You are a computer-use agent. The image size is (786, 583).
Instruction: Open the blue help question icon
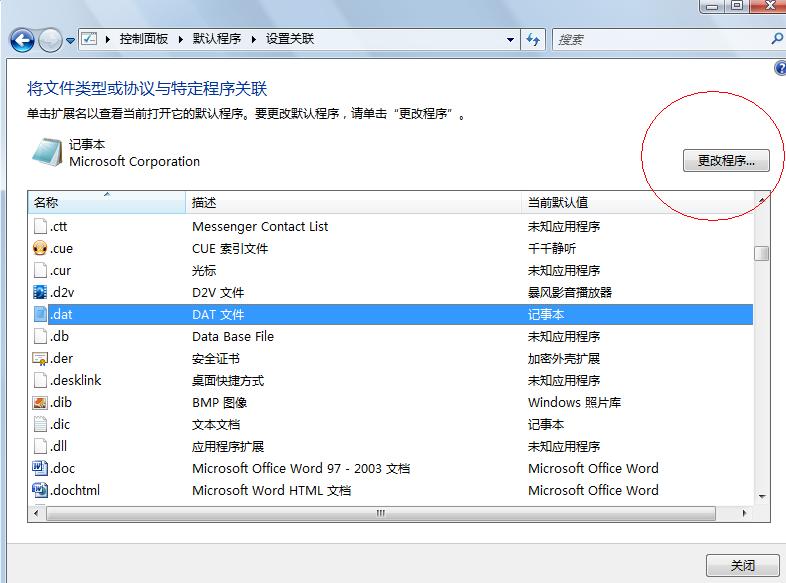(x=780, y=68)
